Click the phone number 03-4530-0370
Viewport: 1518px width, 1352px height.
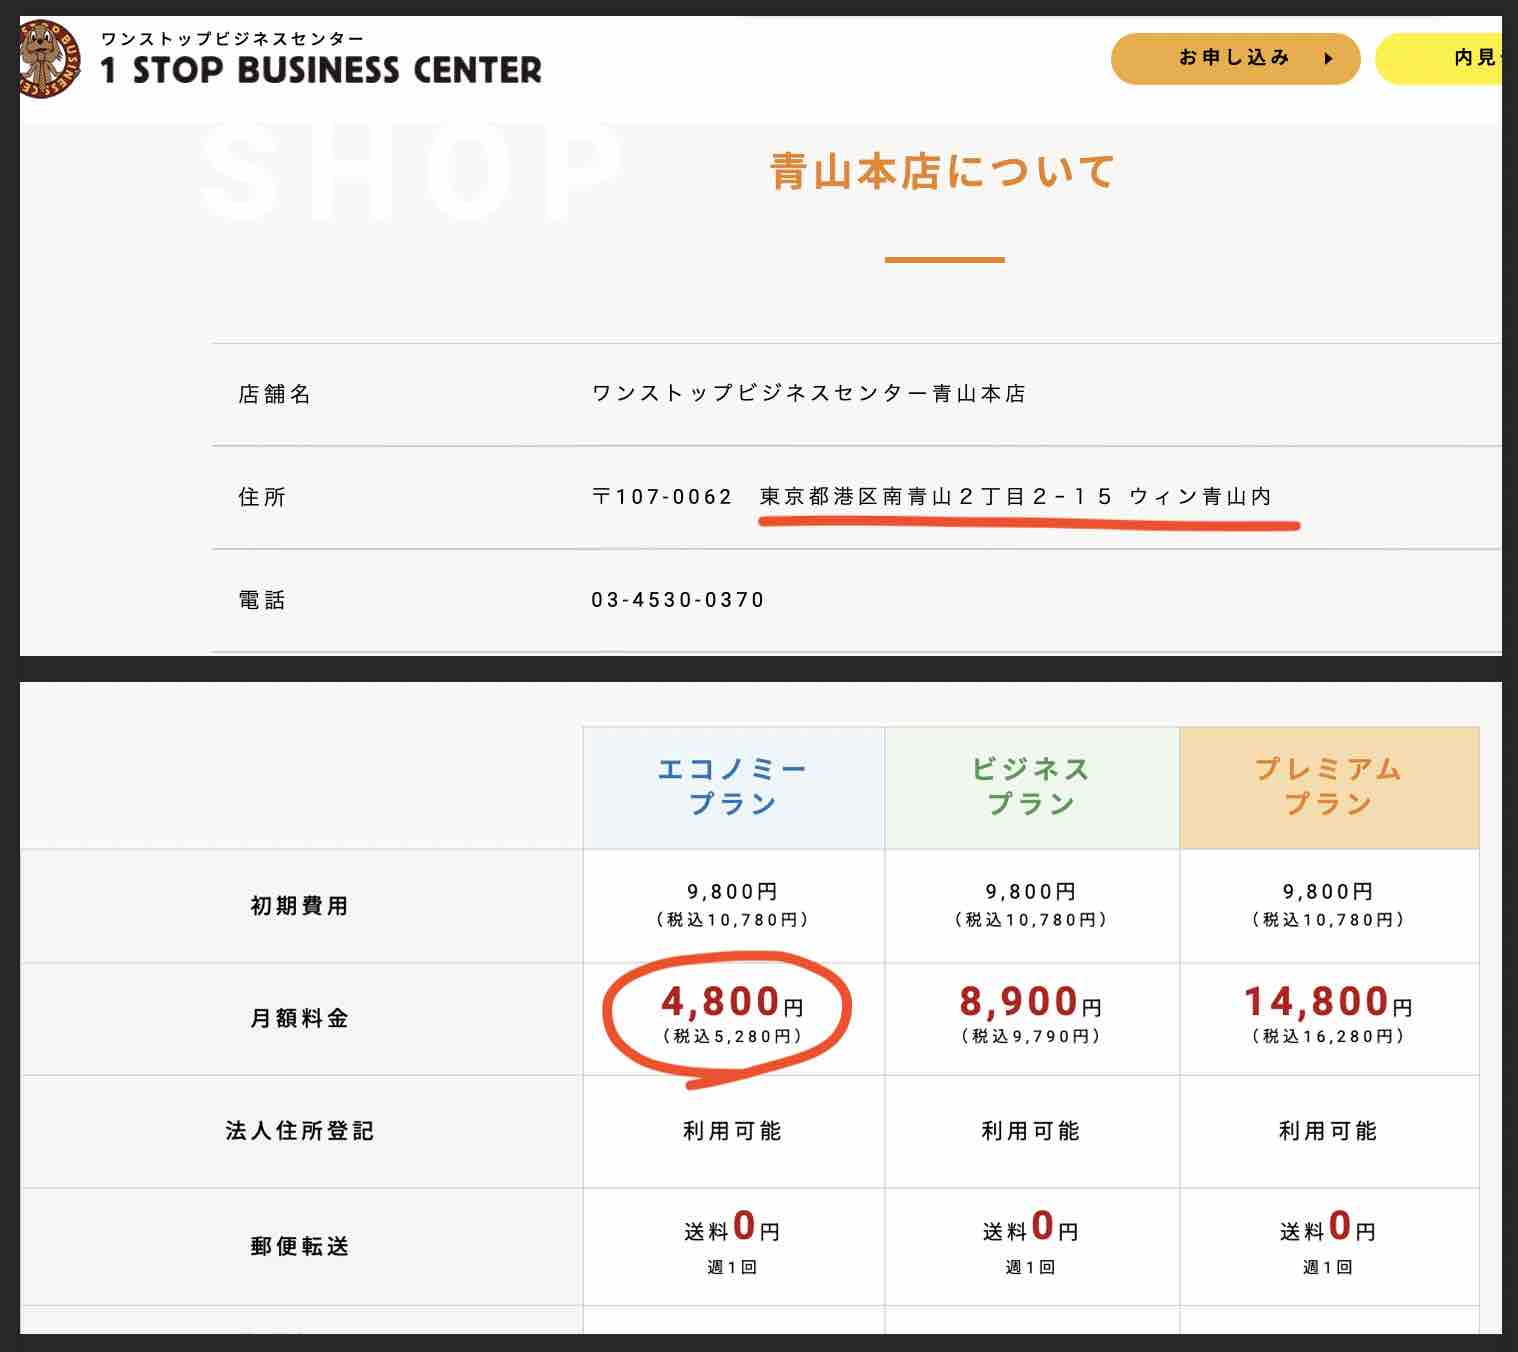[678, 600]
